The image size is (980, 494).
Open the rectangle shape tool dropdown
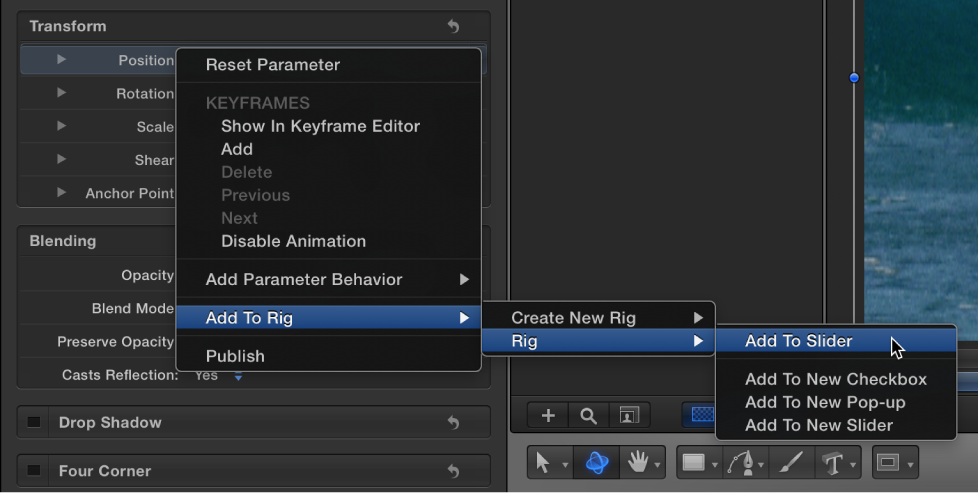point(714,465)
